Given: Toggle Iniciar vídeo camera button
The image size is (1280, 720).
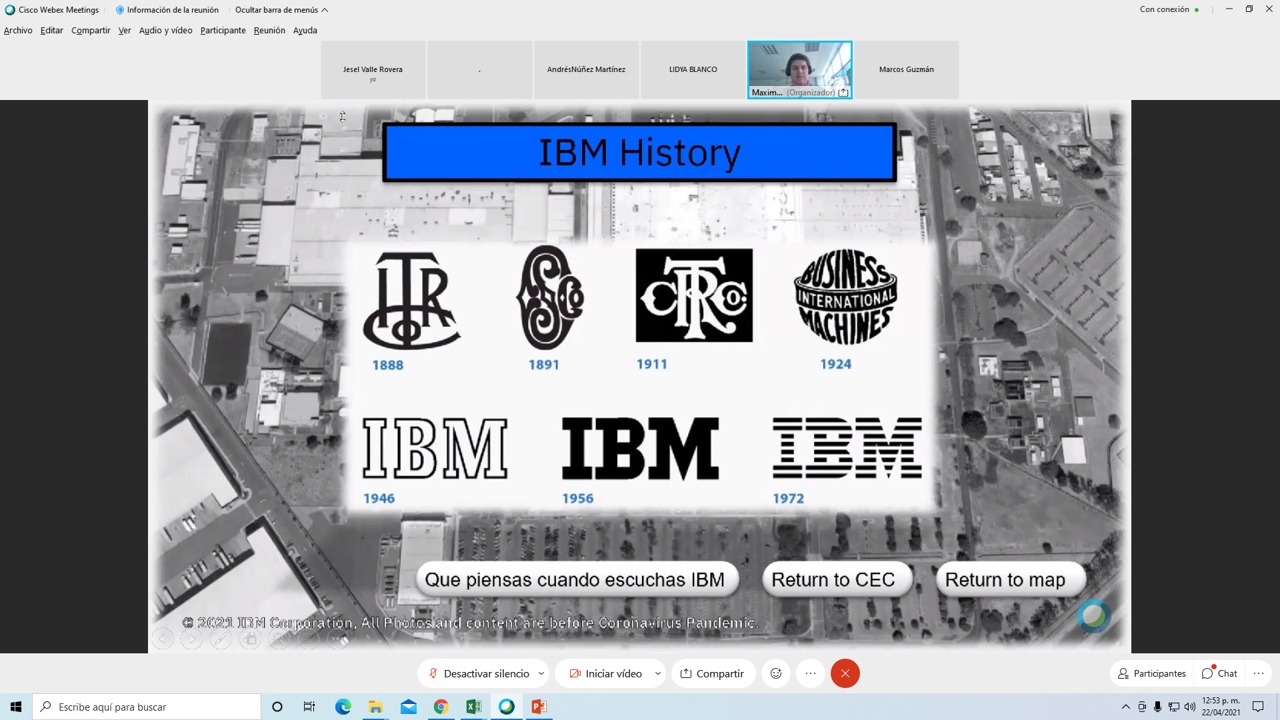Looking at the screenshot, I should 606,673.
